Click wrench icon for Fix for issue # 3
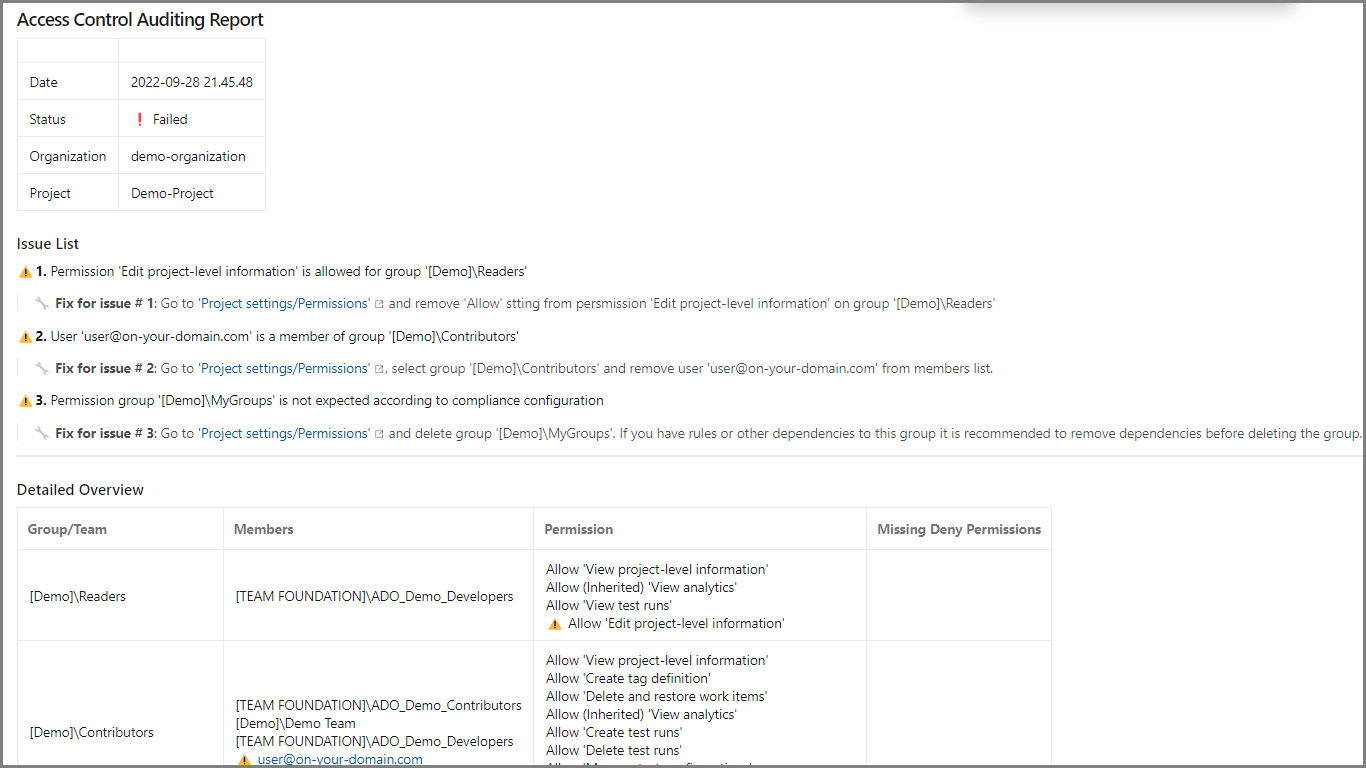This screenshot has height=768, width=1366. coord(42,433)
